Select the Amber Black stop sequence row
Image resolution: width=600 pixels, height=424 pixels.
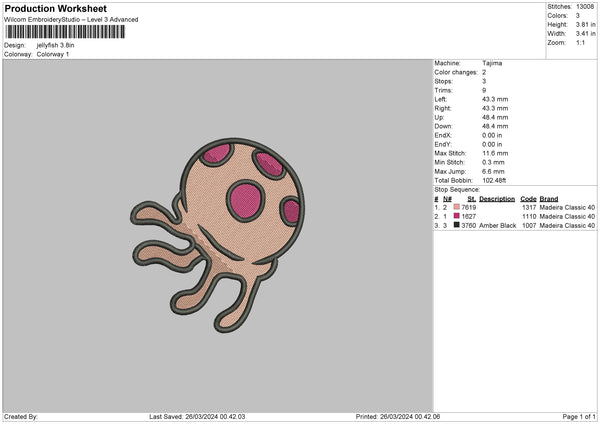[497, 226]
